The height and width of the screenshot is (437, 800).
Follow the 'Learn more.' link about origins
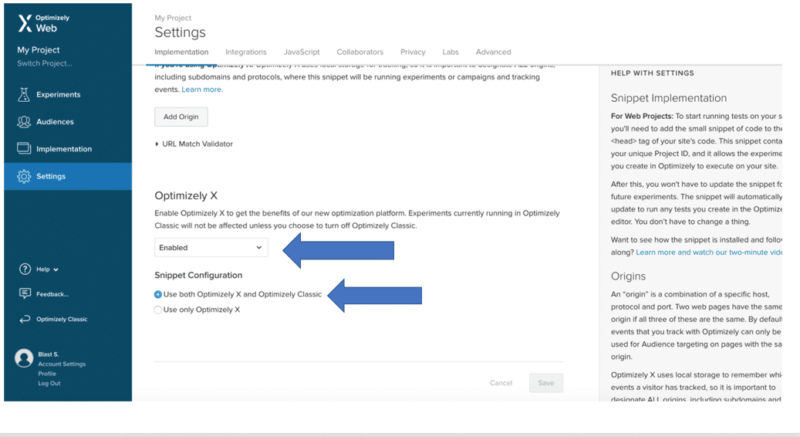(202, 89)
